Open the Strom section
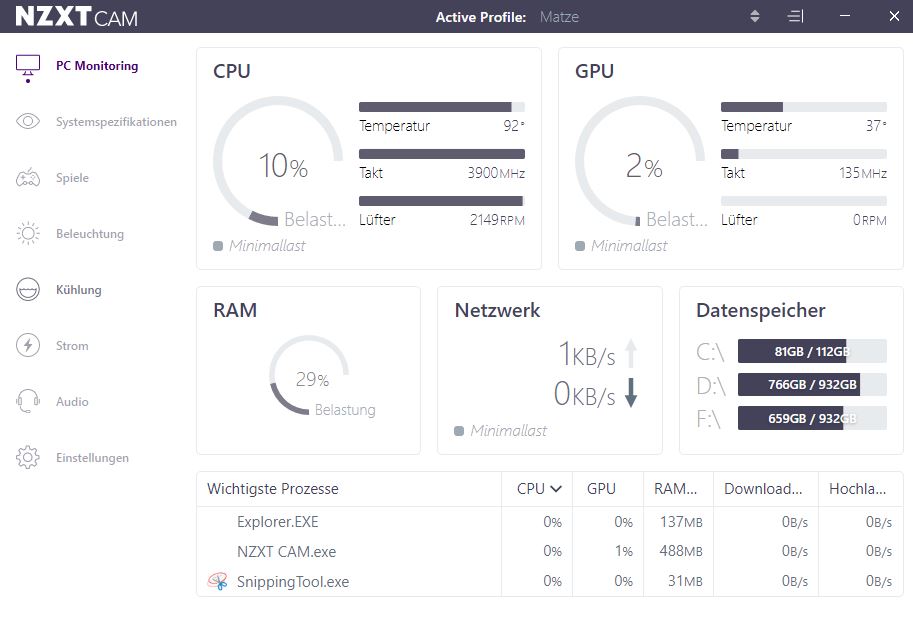The image size is (913, 633). [72, 345]
